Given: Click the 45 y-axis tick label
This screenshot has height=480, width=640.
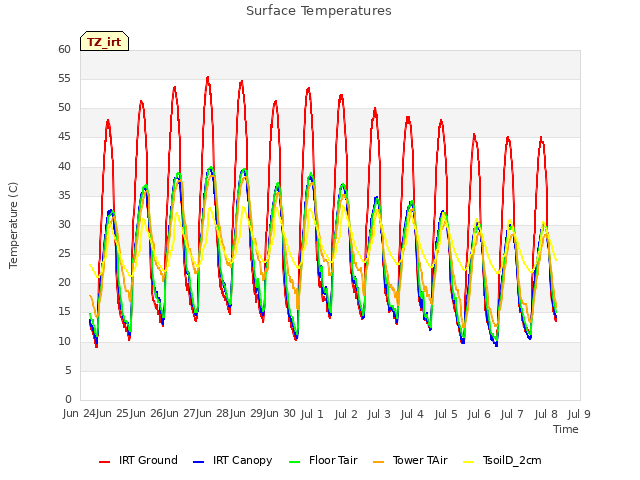Looking at the screenshot, I should (x=64, y=137).
